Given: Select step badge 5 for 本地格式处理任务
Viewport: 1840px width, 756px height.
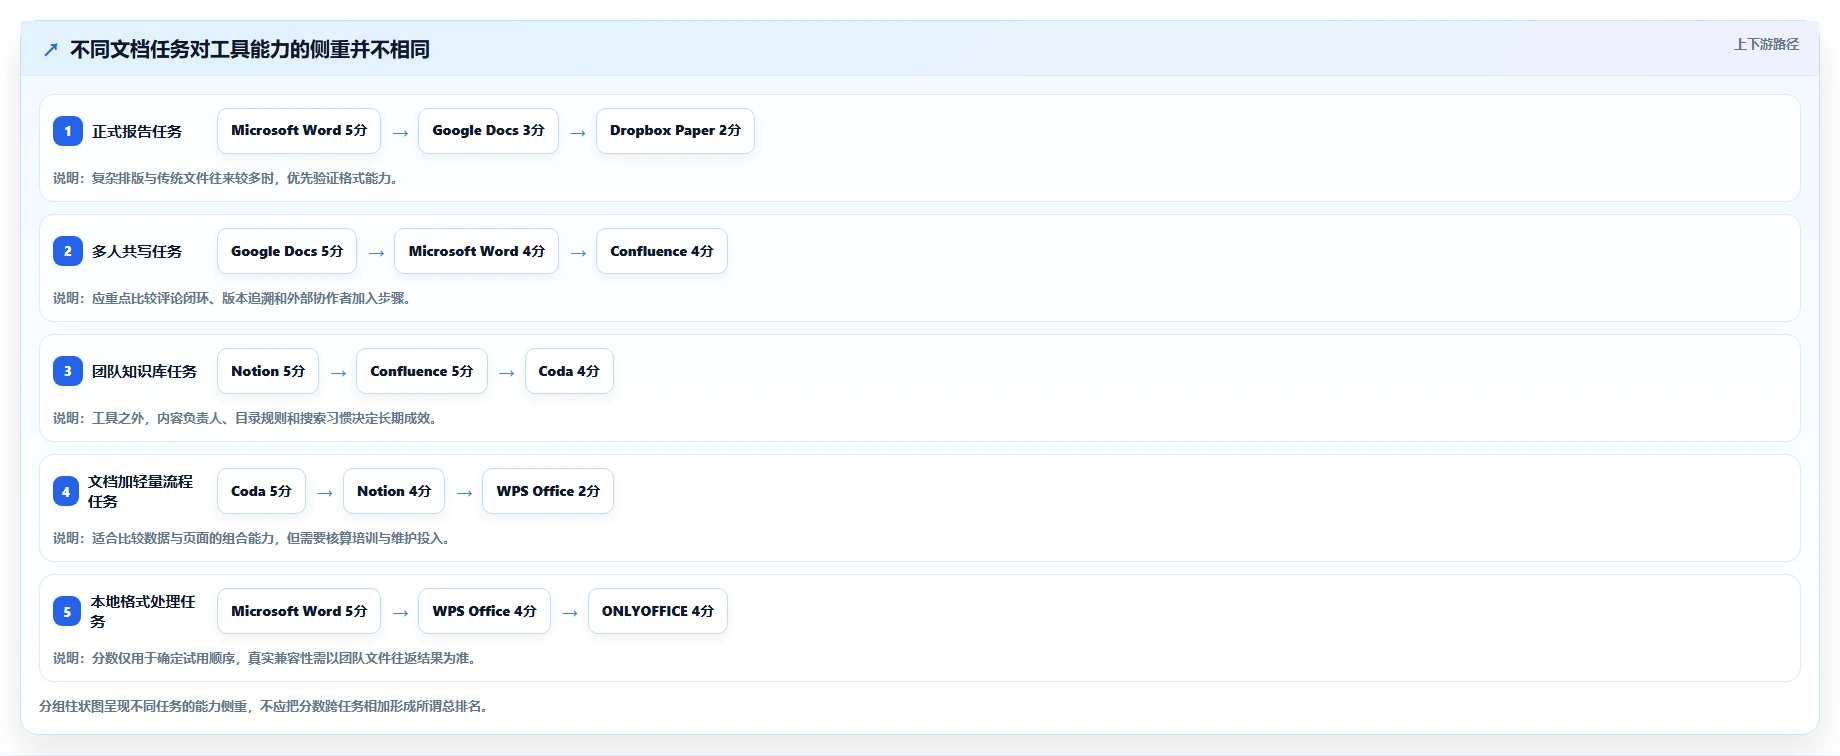Looking at the screenshot, I should [x=67, y=611].
